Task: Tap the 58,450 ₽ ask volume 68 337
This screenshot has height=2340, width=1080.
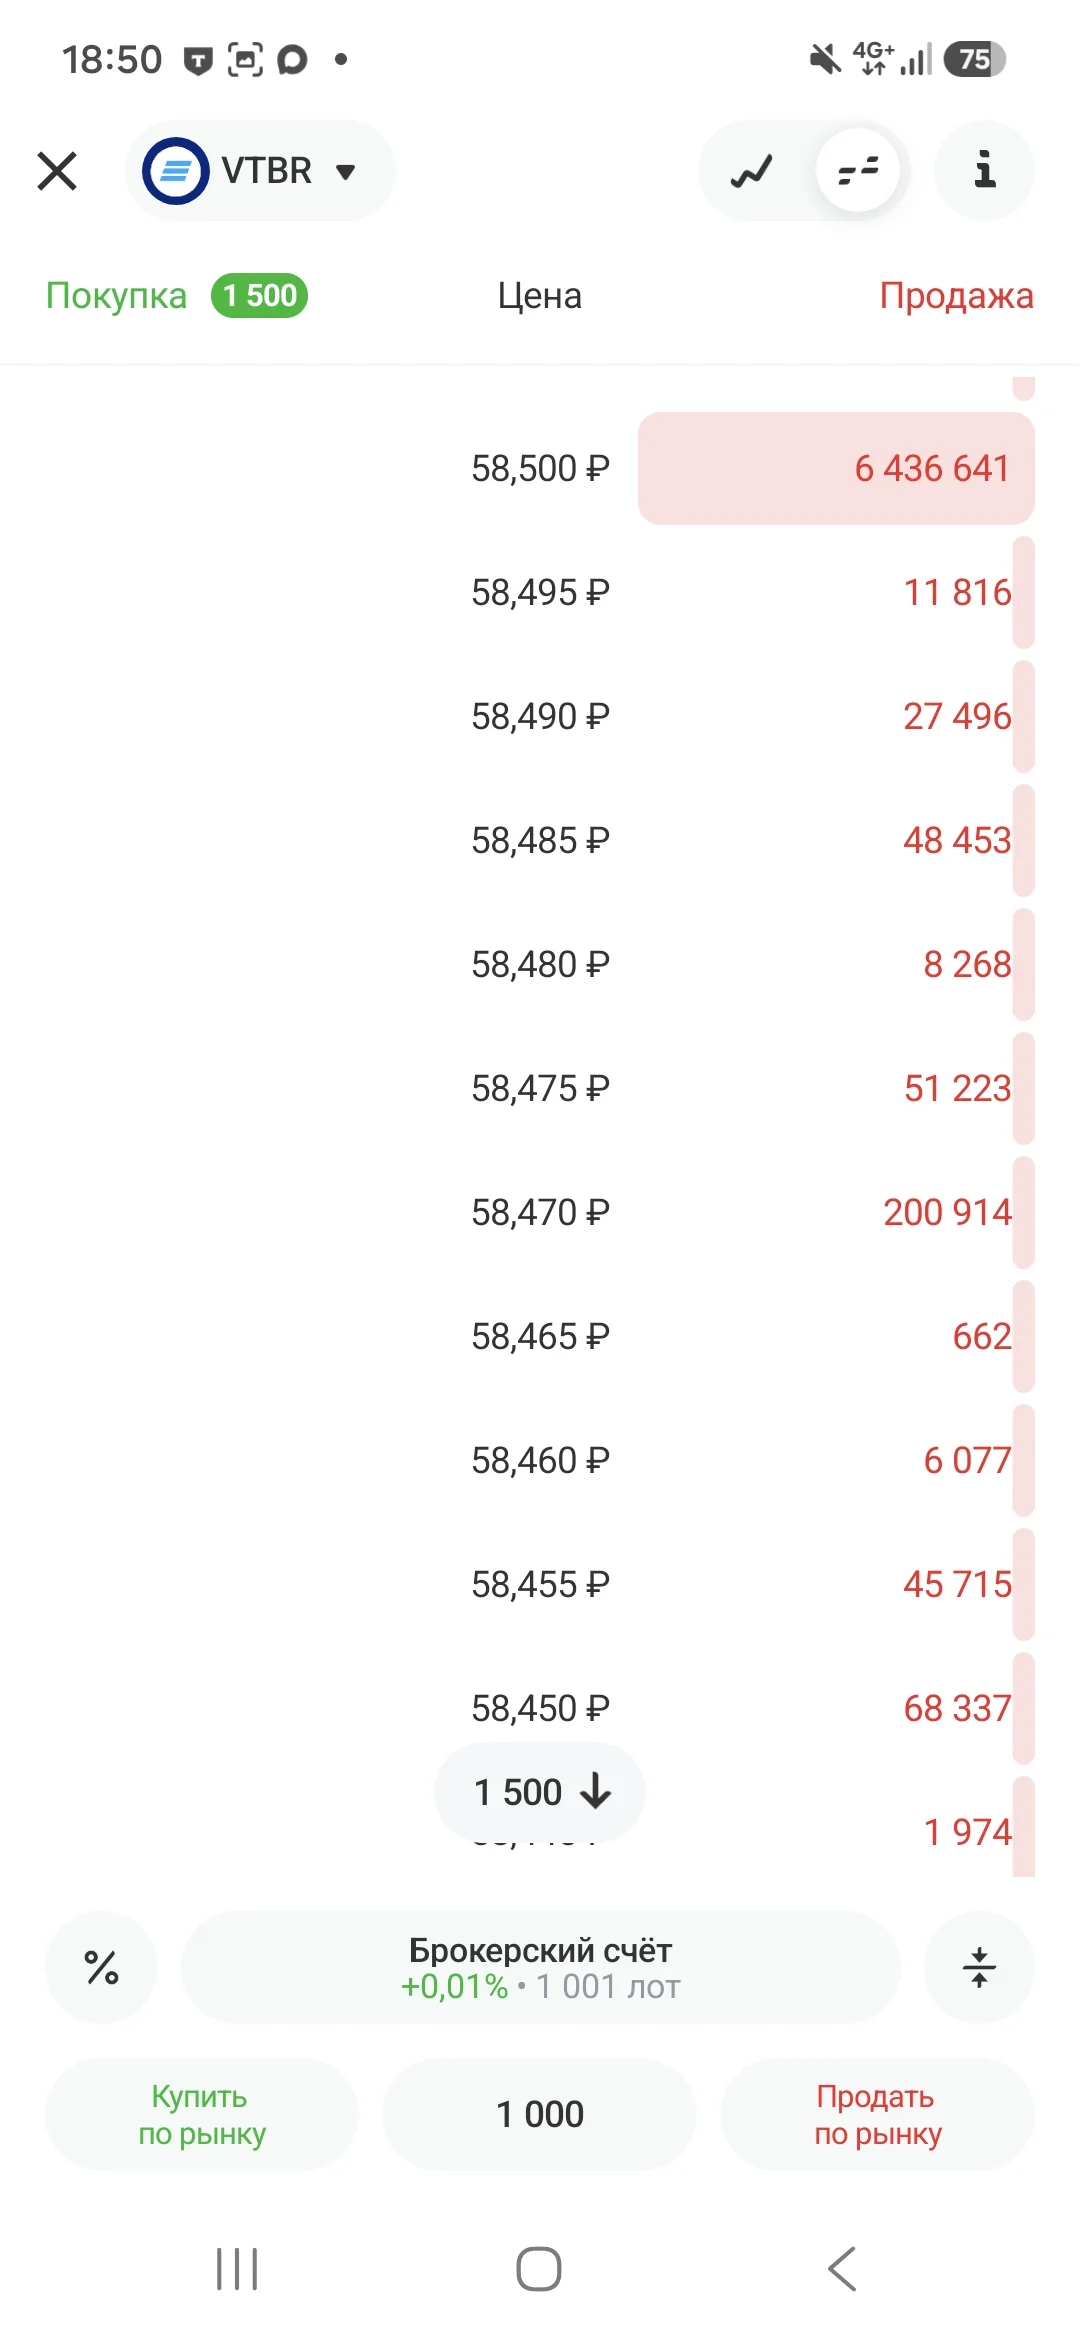Action: click(x=957, y=1708)
